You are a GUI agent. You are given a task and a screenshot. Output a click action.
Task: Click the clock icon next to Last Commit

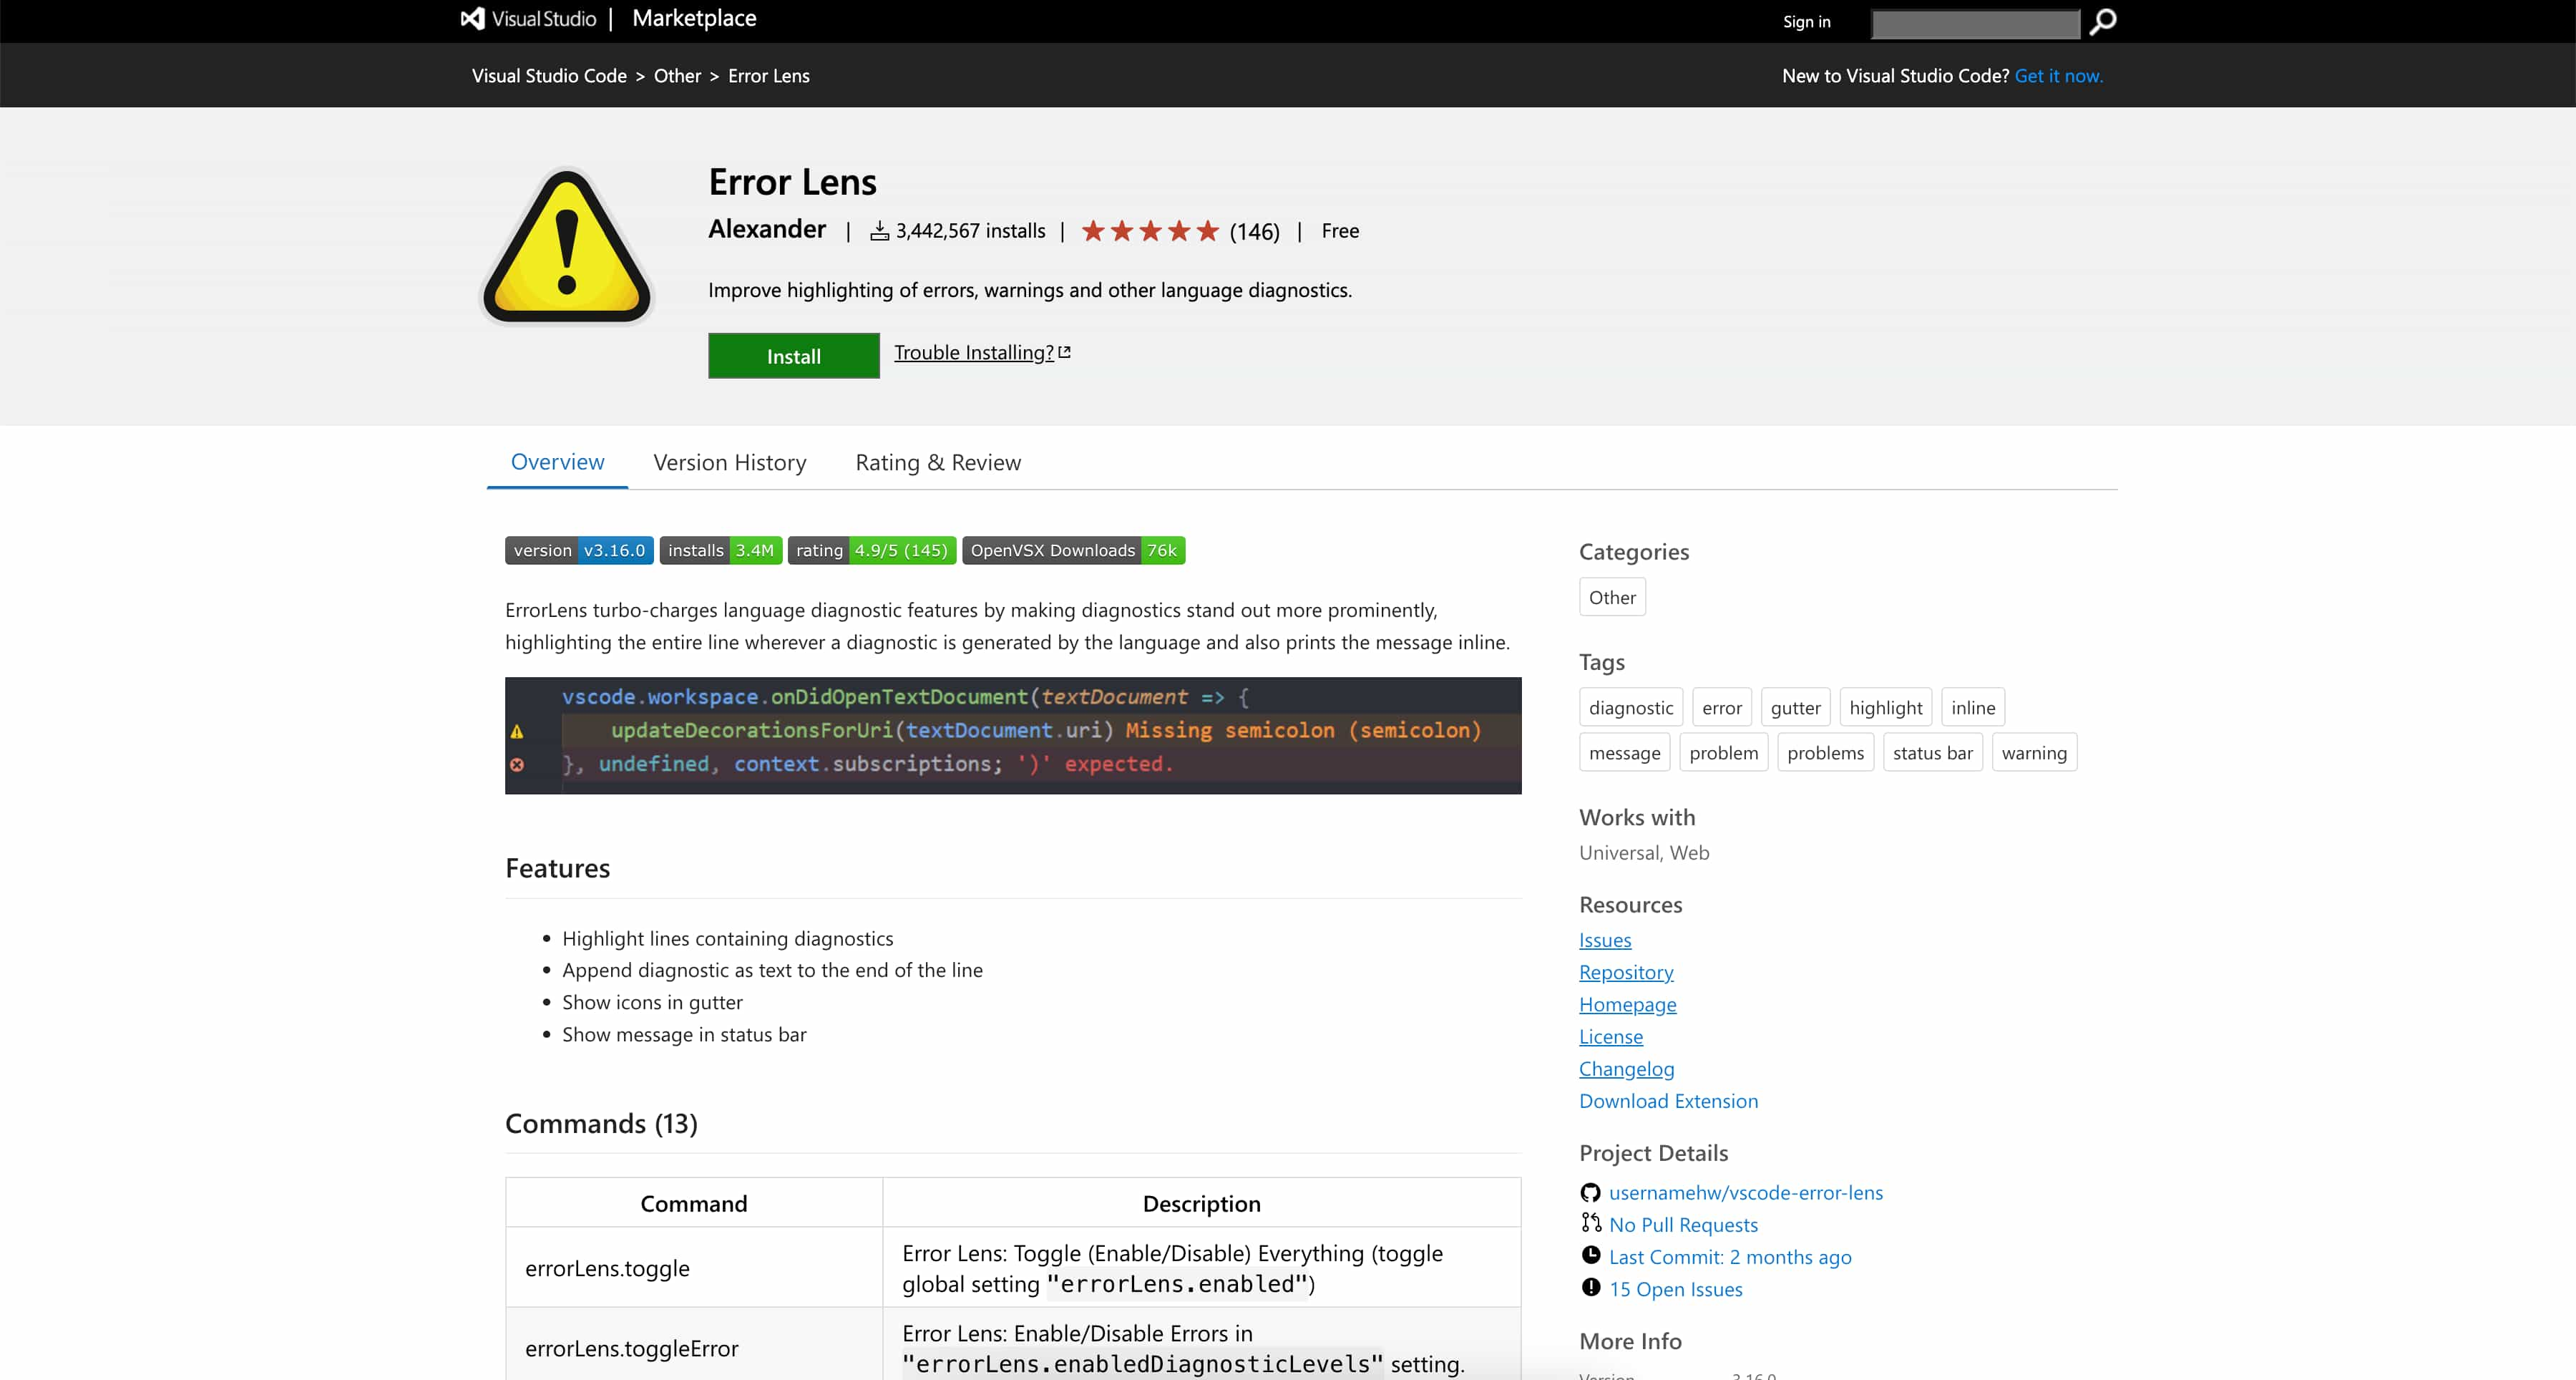coord(1590,1255)
